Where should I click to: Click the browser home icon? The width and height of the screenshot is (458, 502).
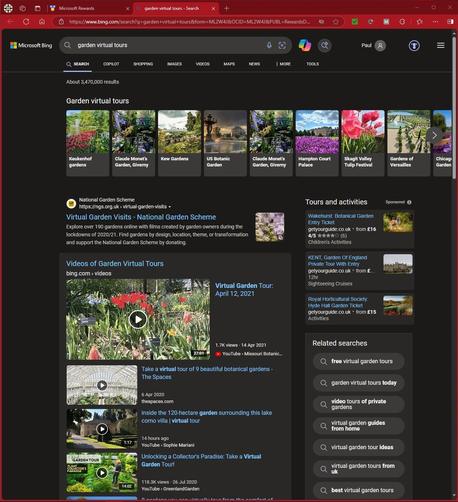[42, 22]
